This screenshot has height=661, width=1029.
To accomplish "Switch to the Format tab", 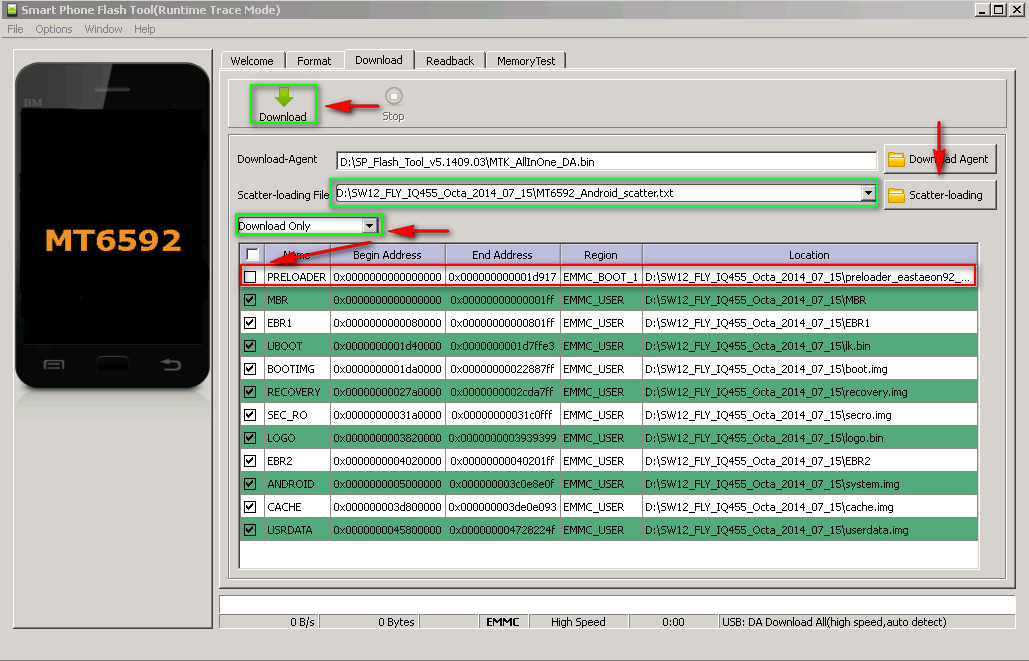I will click(314, 61).
